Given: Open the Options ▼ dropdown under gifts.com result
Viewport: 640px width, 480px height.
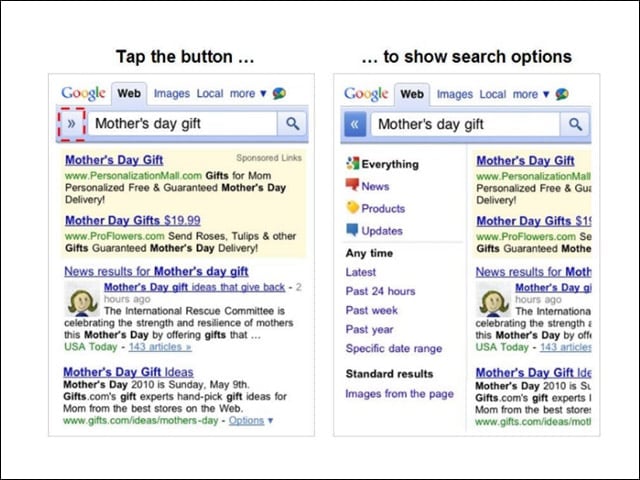Looking at the screenshot, I should [x=251, y=420].
